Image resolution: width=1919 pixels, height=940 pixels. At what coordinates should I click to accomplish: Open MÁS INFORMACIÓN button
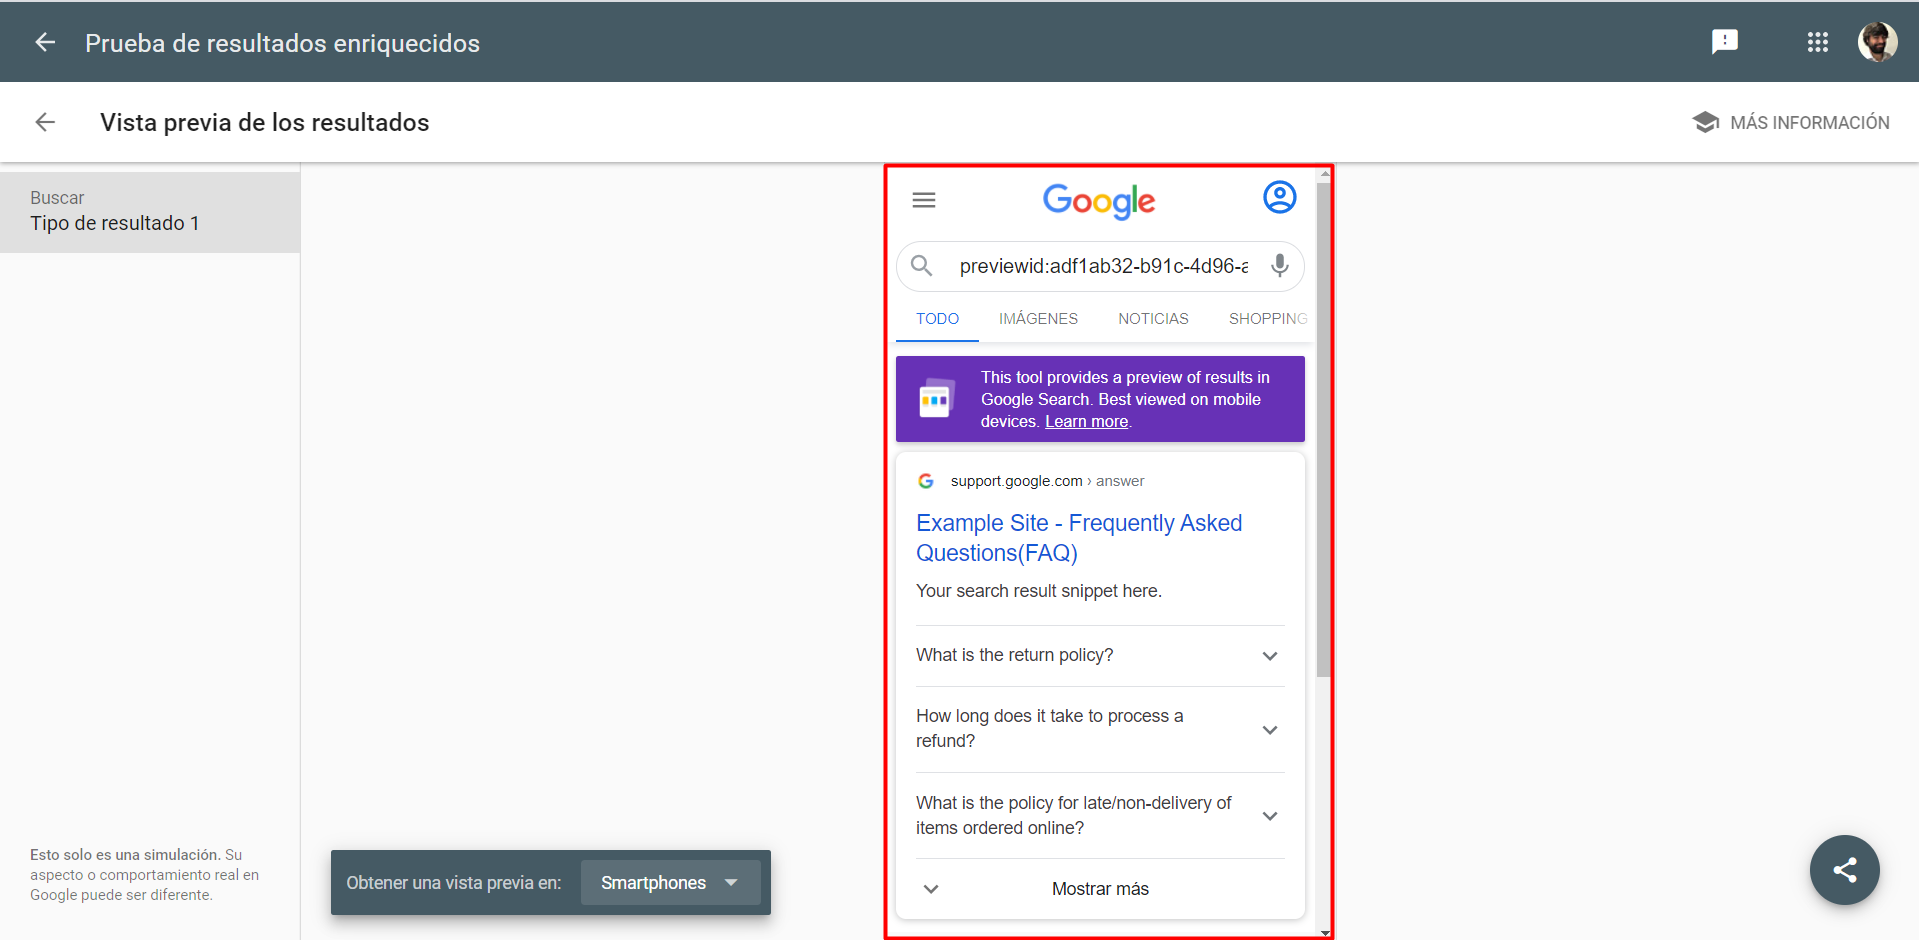(x=1791, y=122)
